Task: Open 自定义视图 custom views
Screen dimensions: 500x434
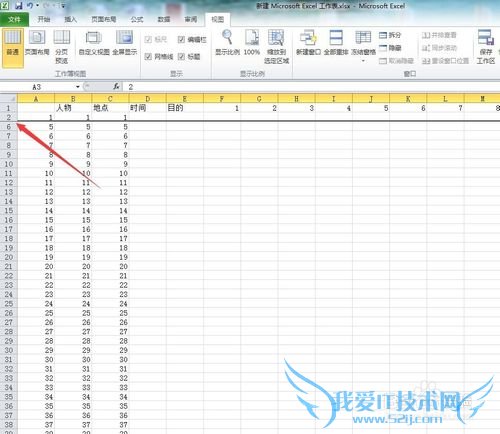Action: (94, 43)
